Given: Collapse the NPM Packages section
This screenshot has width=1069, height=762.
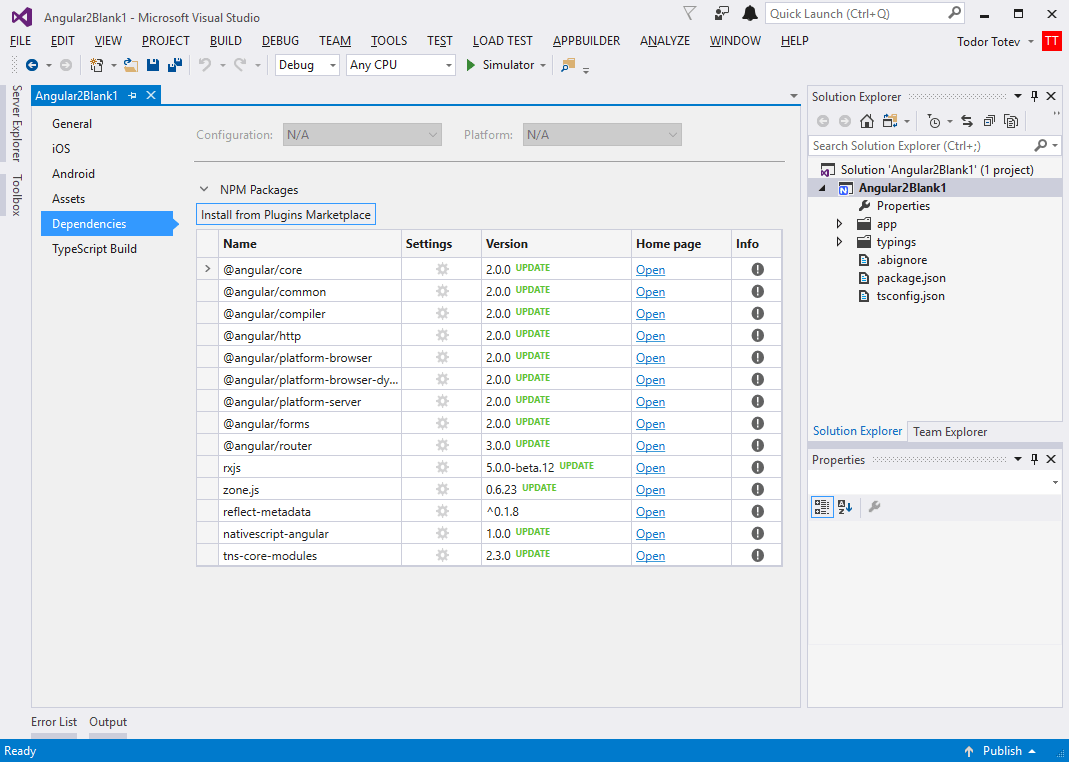Looking at the screenshot, I should (204, 189).
